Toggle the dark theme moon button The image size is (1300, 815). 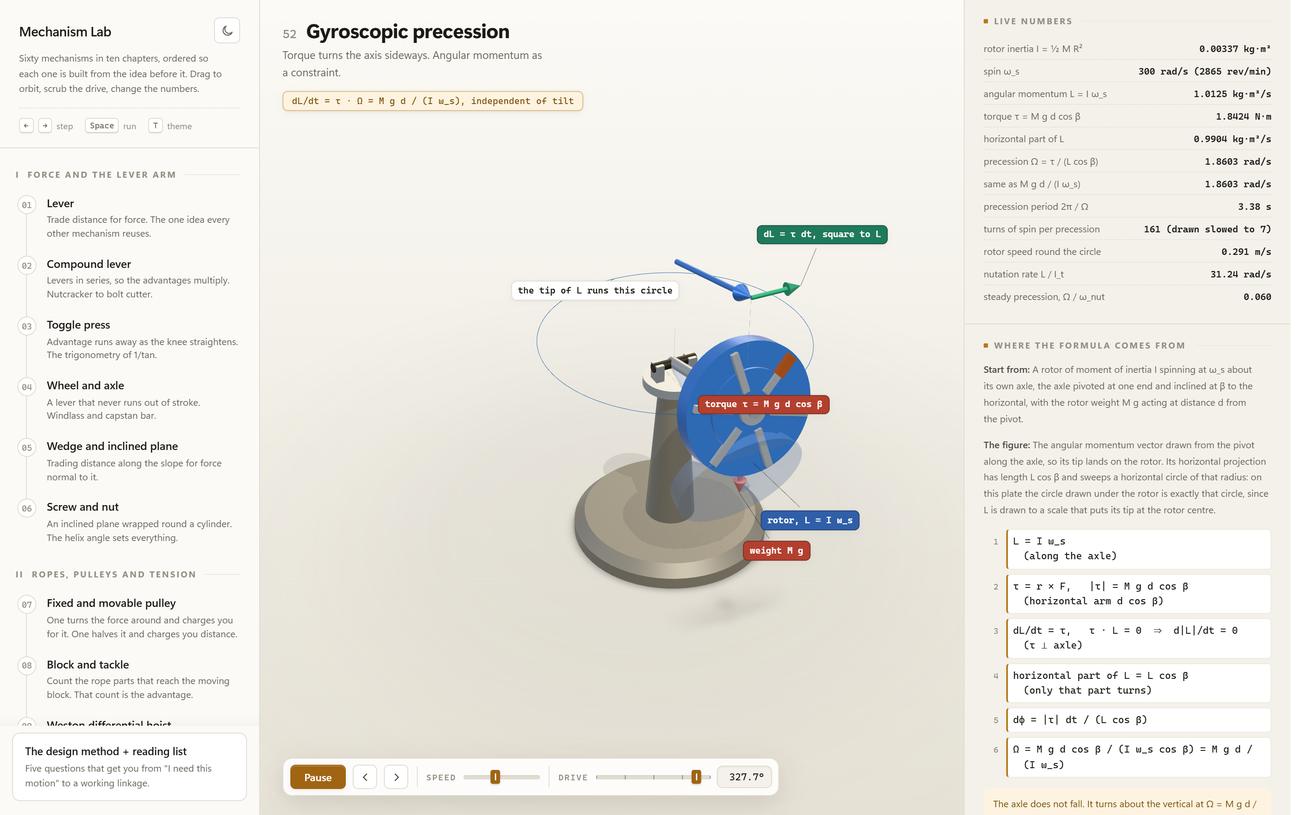[227, 31]
